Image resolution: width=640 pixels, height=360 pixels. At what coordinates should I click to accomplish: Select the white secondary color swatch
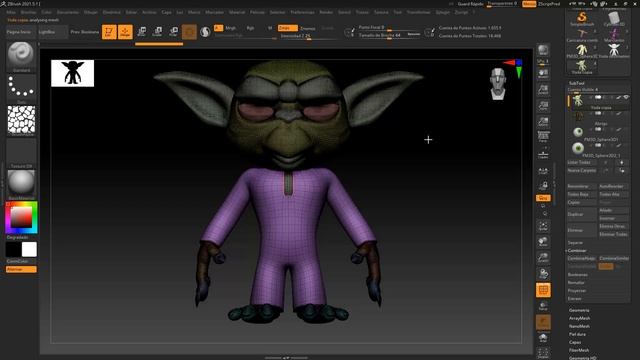(29, 249)
